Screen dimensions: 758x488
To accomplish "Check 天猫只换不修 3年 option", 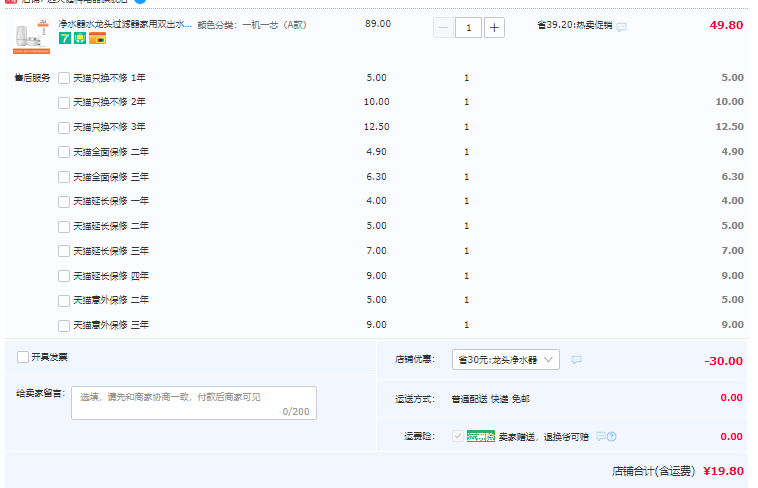I will point(64,128).
